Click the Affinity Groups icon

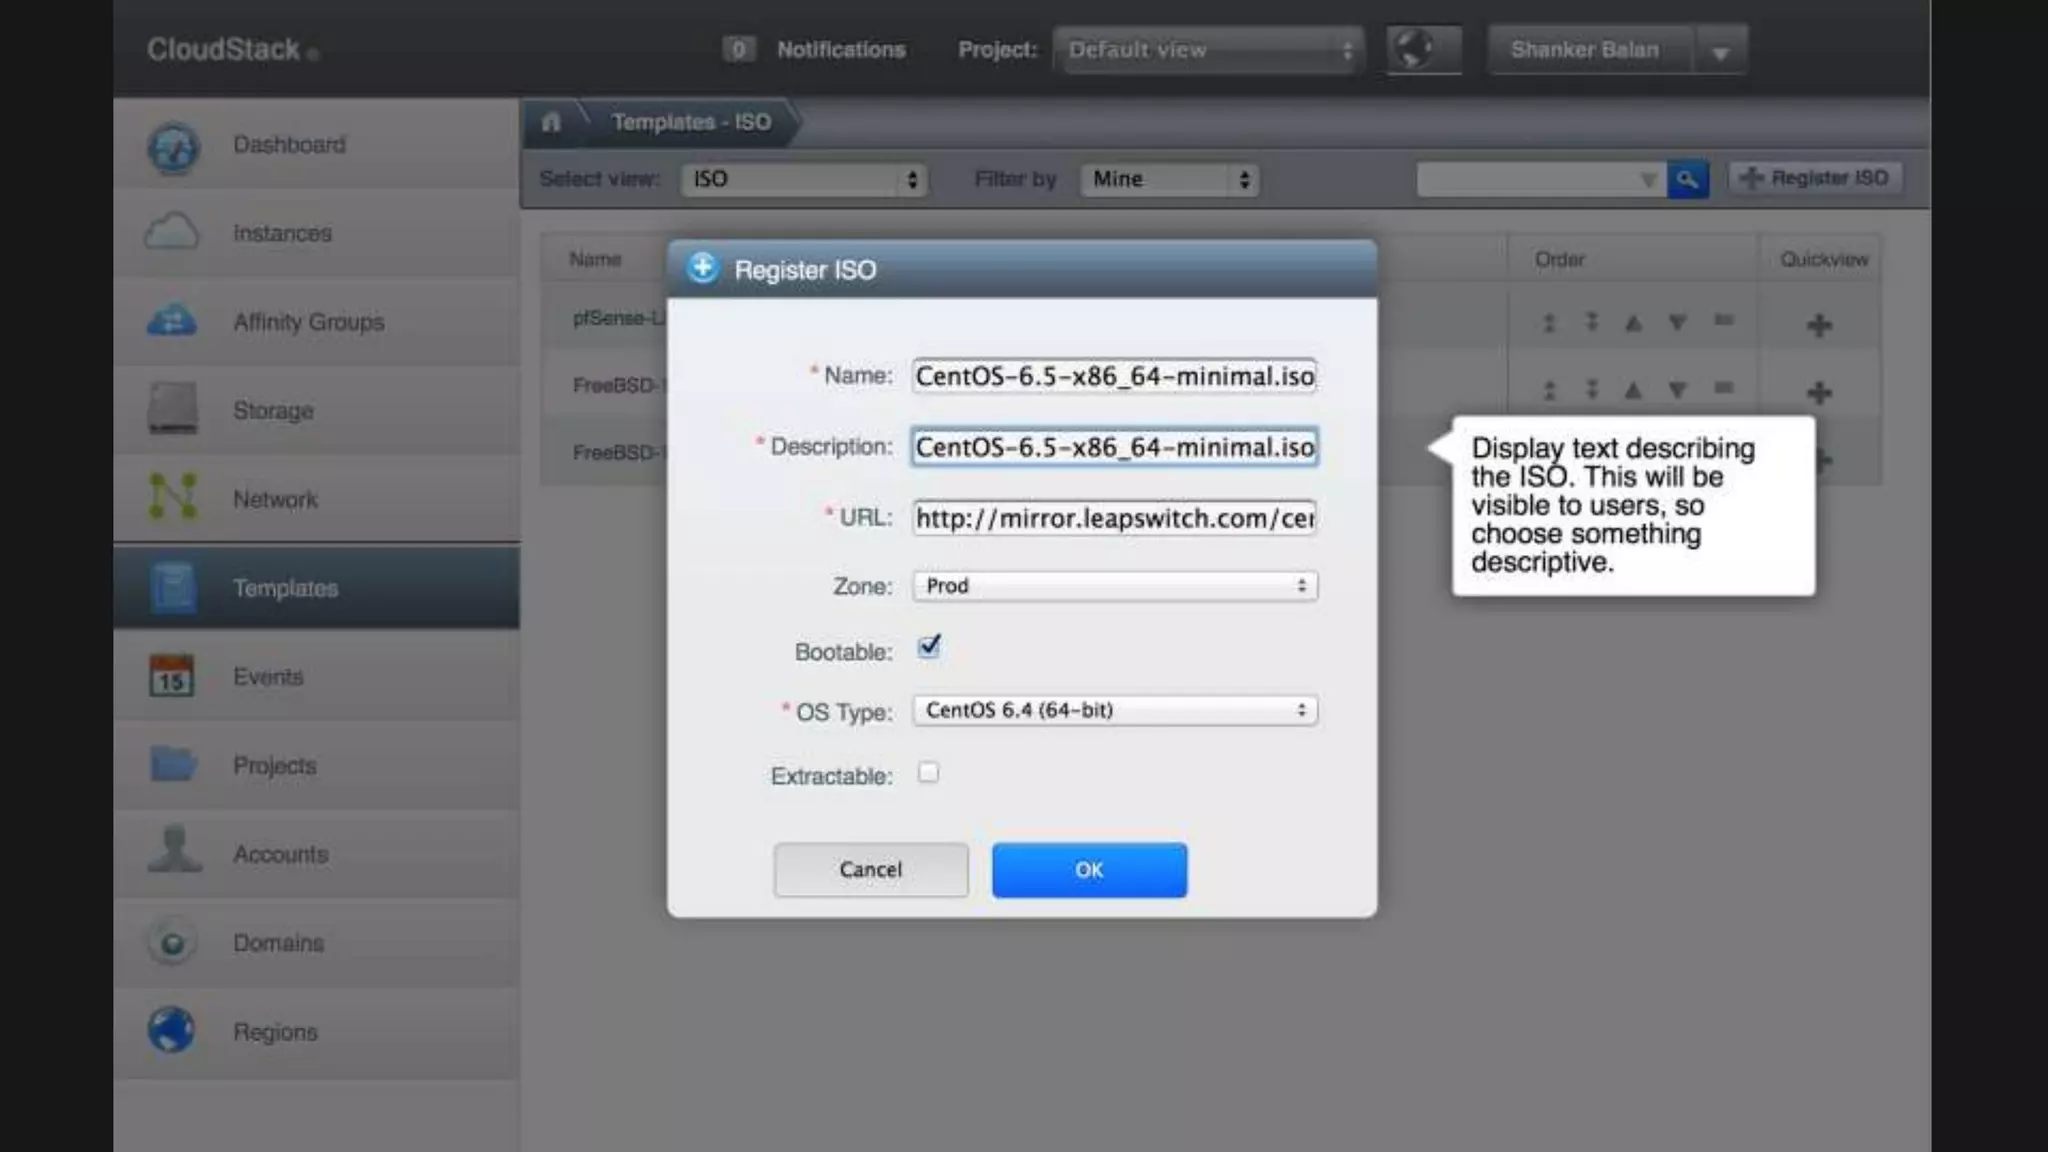(172, 321)
